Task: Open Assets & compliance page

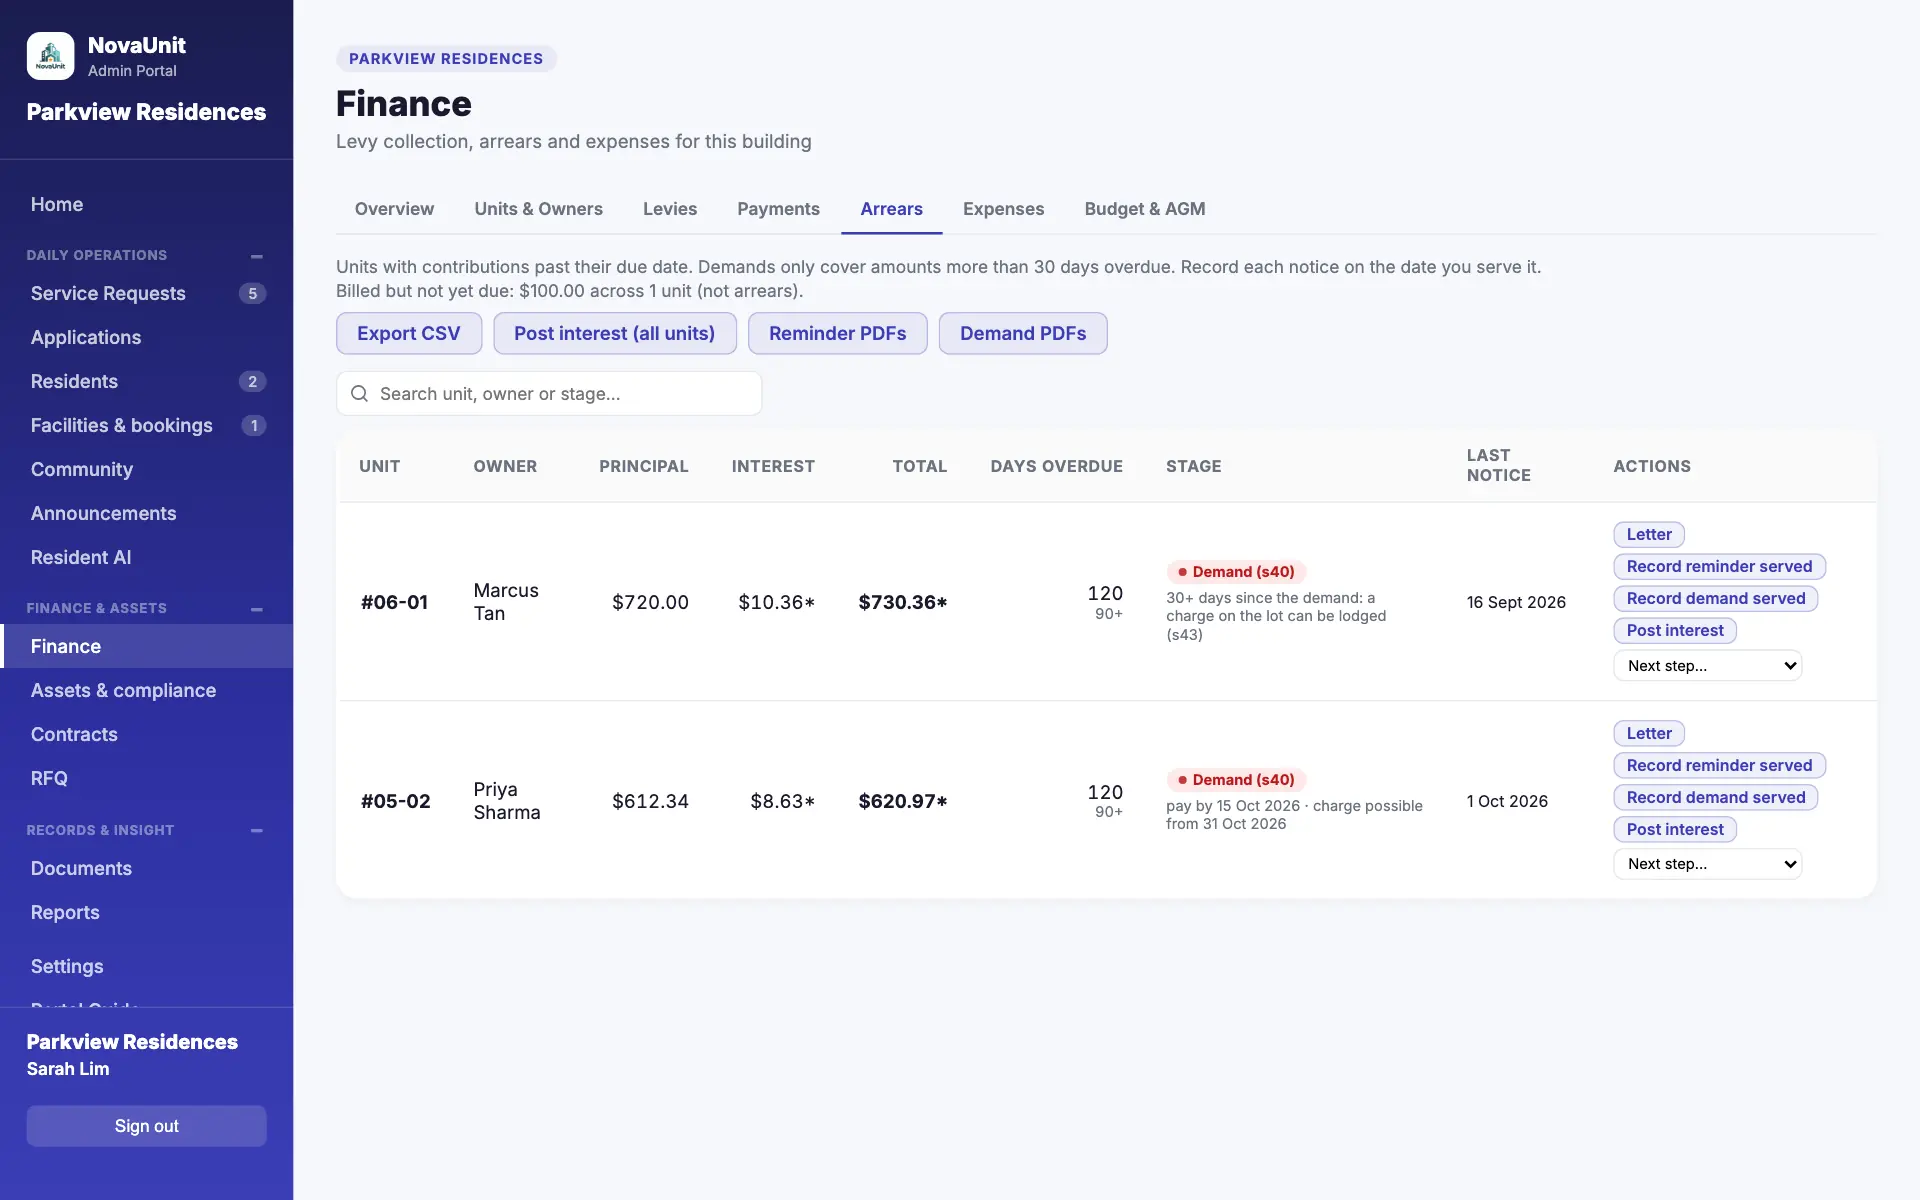Action: click(146, 691)
